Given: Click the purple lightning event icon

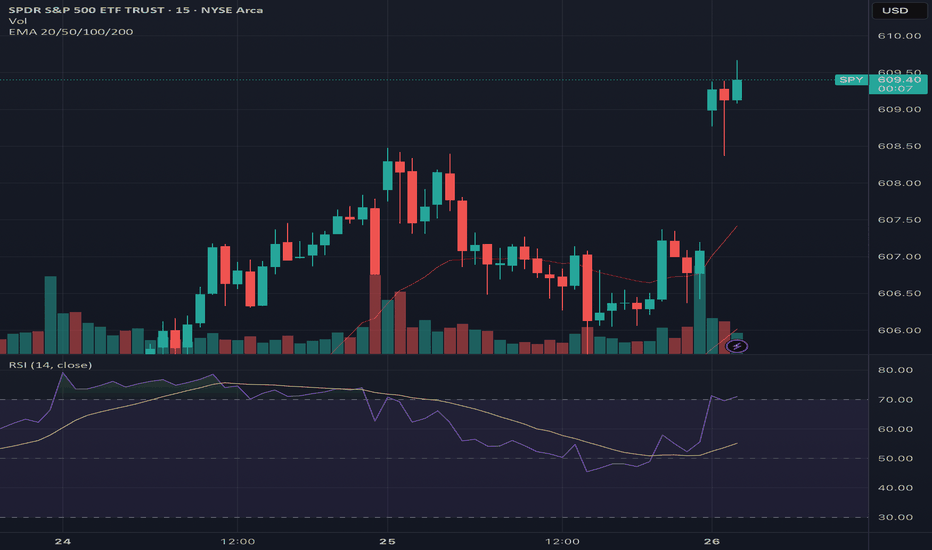Looking at the screenshot, I should tap(736, 346).
